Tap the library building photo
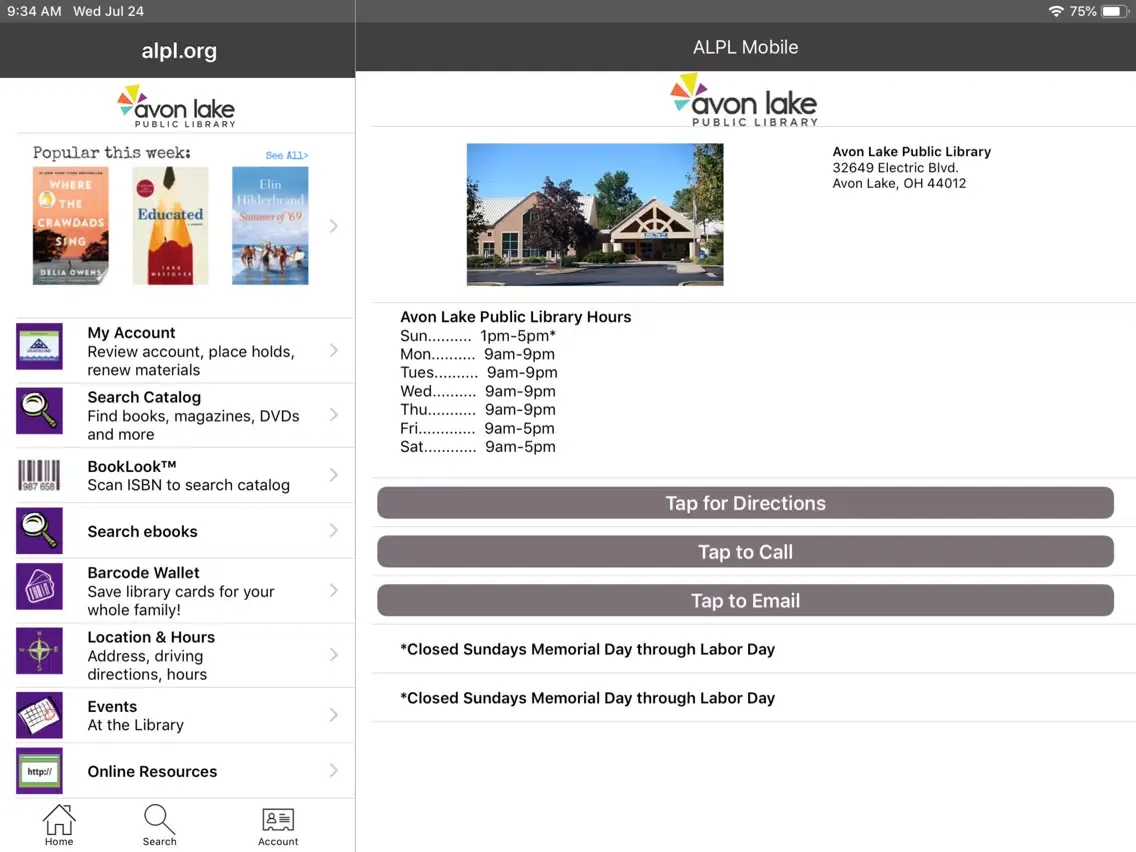Viewport: 1136px width, 852px height. 595,214
